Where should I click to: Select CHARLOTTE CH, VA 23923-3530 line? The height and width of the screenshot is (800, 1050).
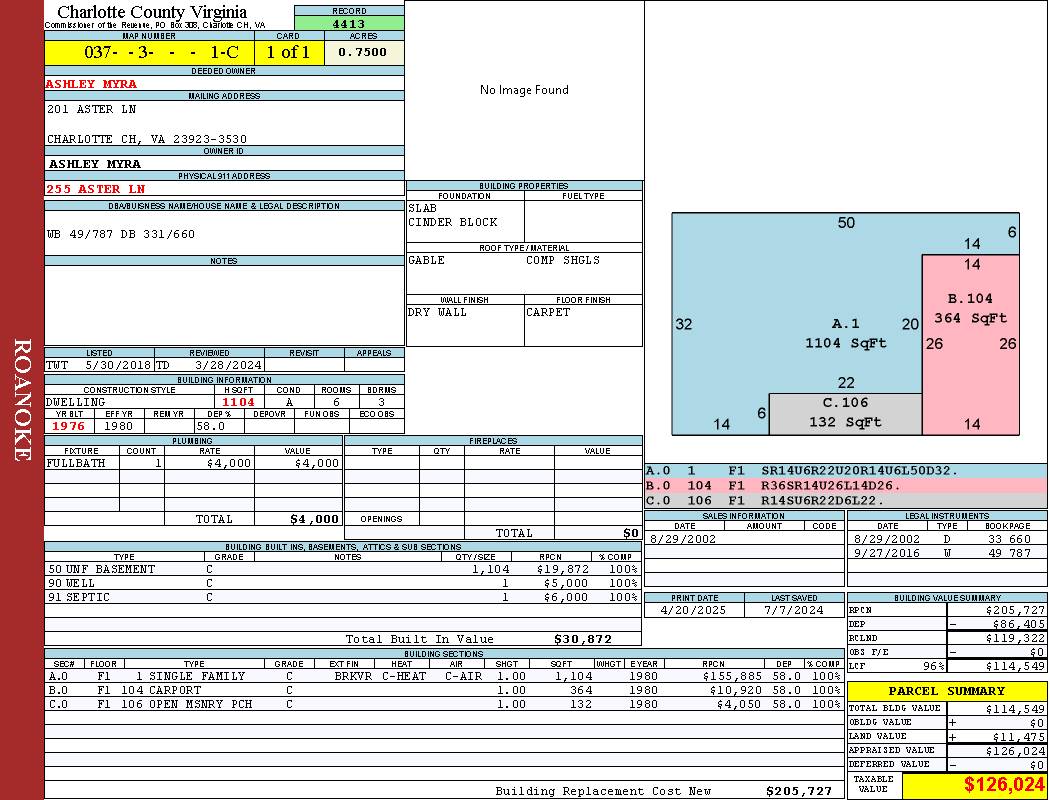pyautogui.click(x=147, y=139)
